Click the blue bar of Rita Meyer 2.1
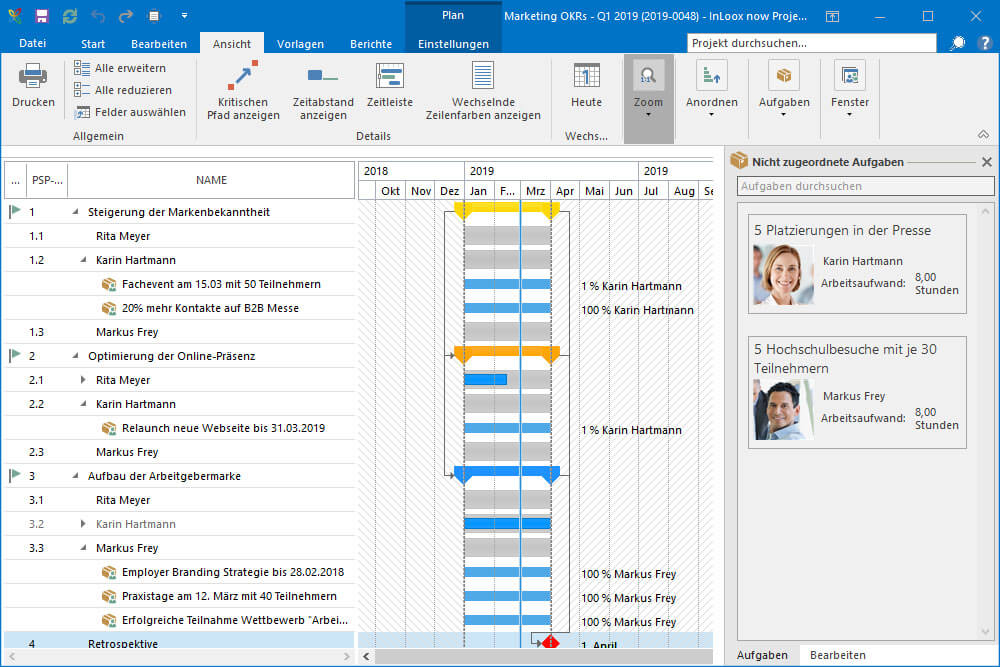Viewport: 1000px width, 667px height. (x=485, y=380)
